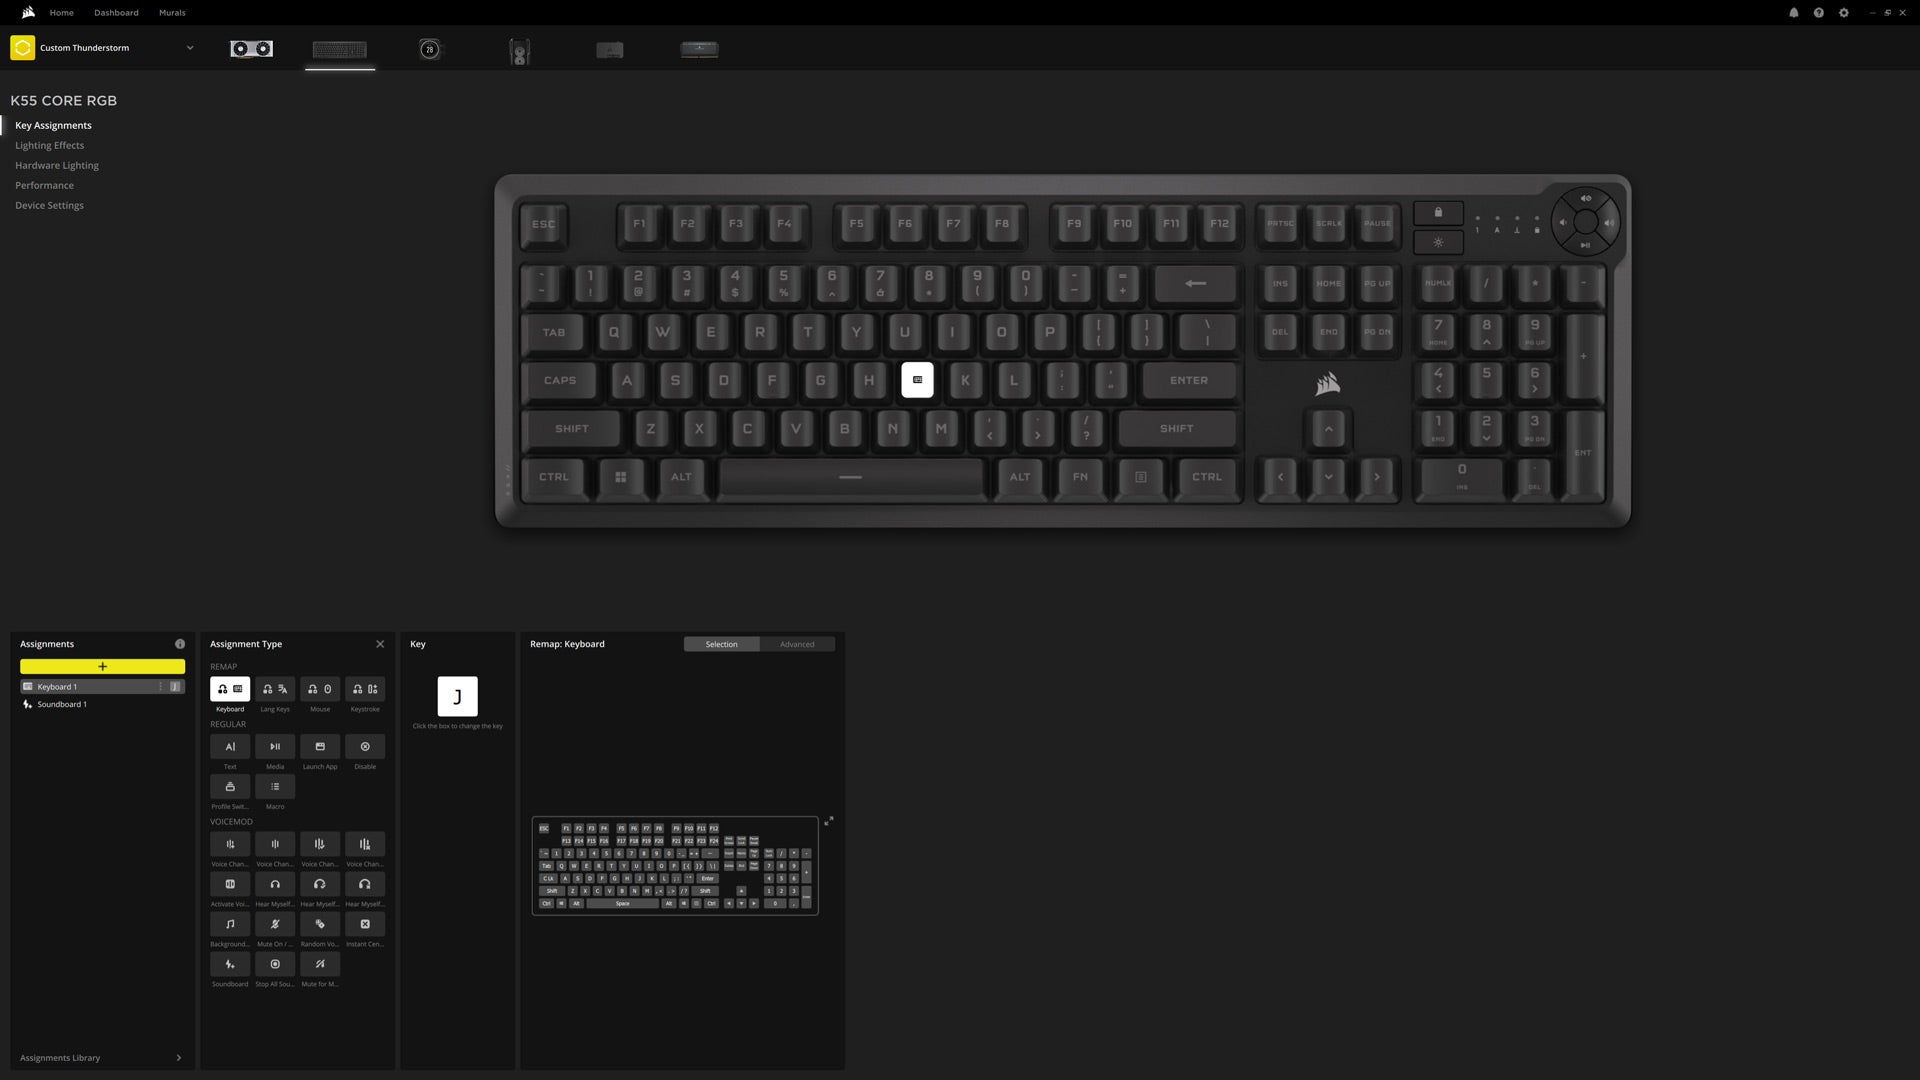The image size is (1920, 1080).
Task: Expand the Assignments Library
Action: pyautogui.click(x=101, y=1058)
